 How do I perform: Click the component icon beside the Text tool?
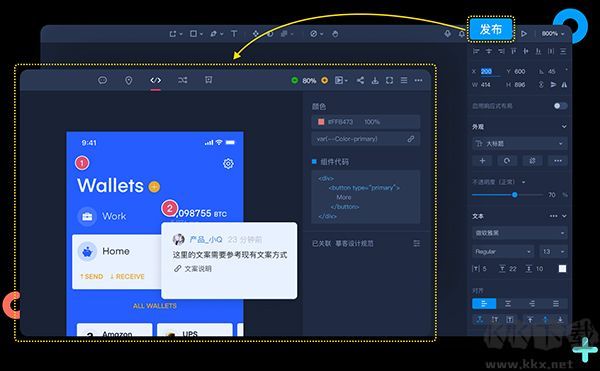tap(256, 34)
